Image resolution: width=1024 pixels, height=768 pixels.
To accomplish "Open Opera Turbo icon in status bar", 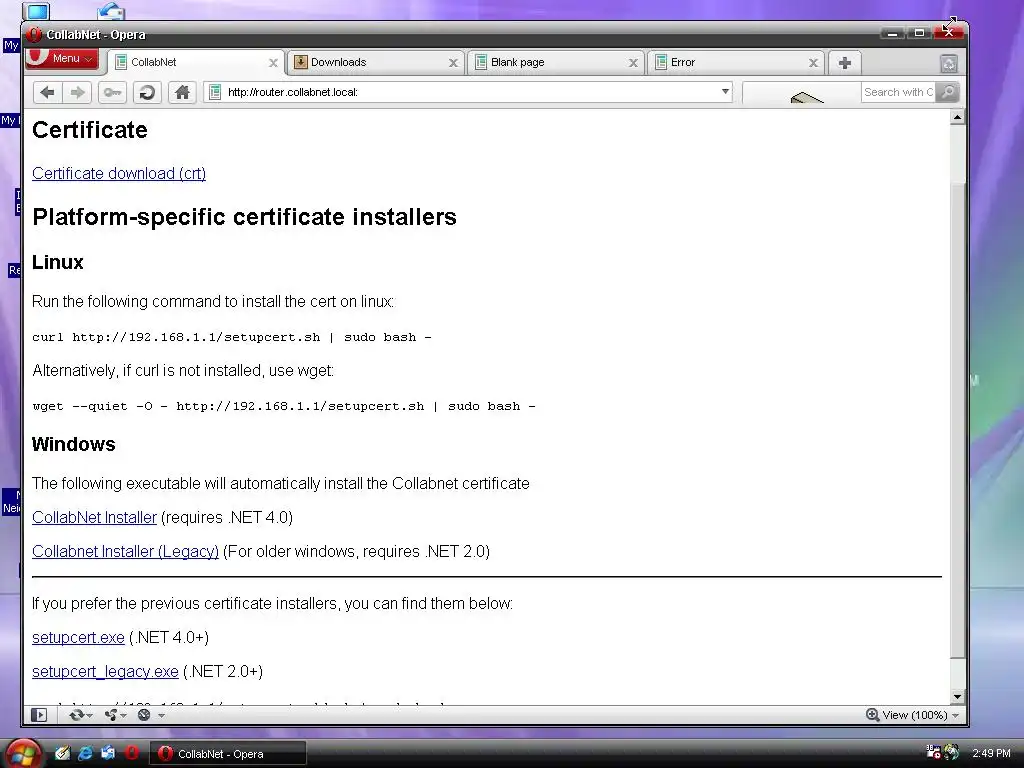I will coord(144,715).
